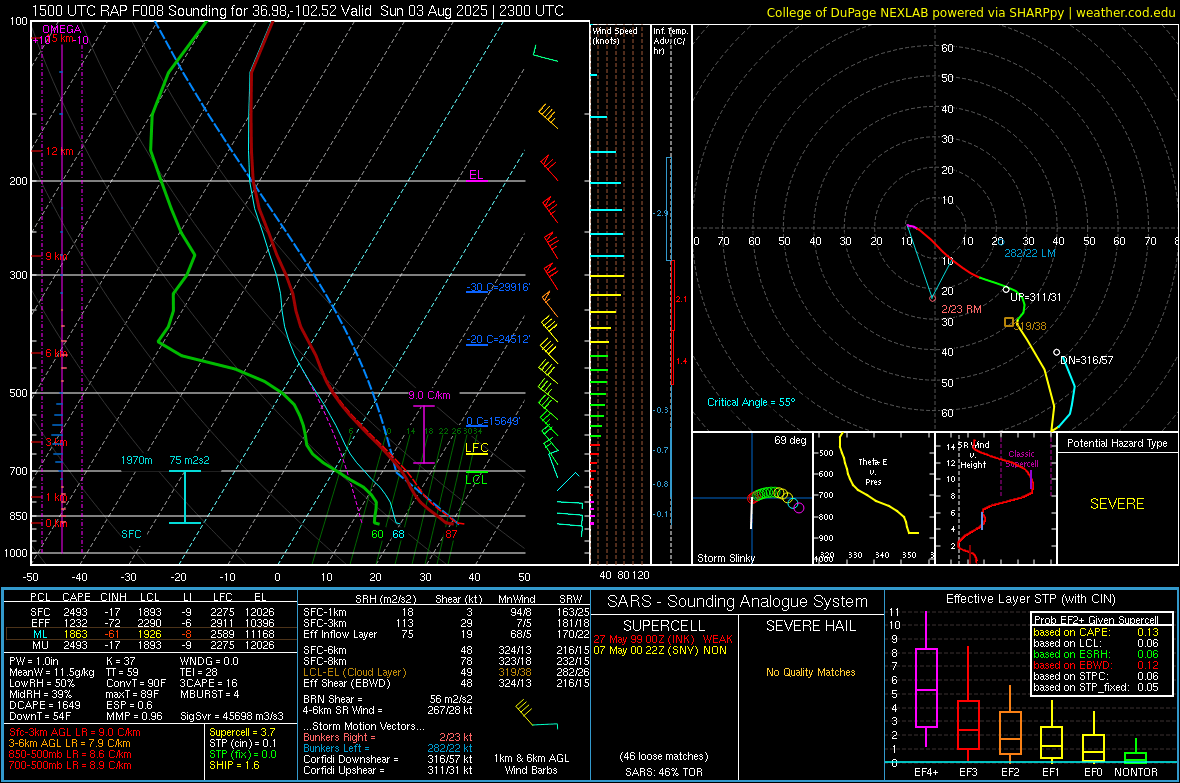Click the 'Potential Hazard Type' heading

tap(1117, 443)
